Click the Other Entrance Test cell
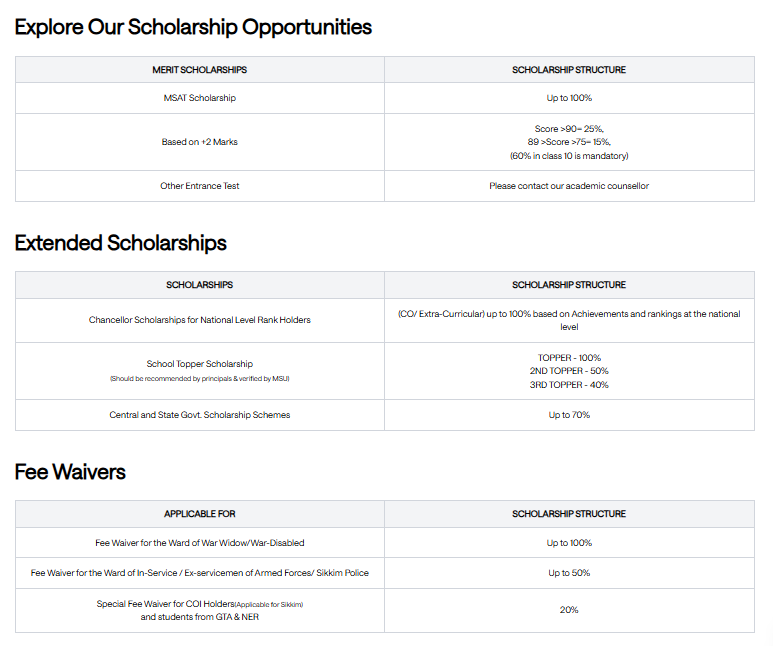Screen dimensions: 773x646 (200, 186)
